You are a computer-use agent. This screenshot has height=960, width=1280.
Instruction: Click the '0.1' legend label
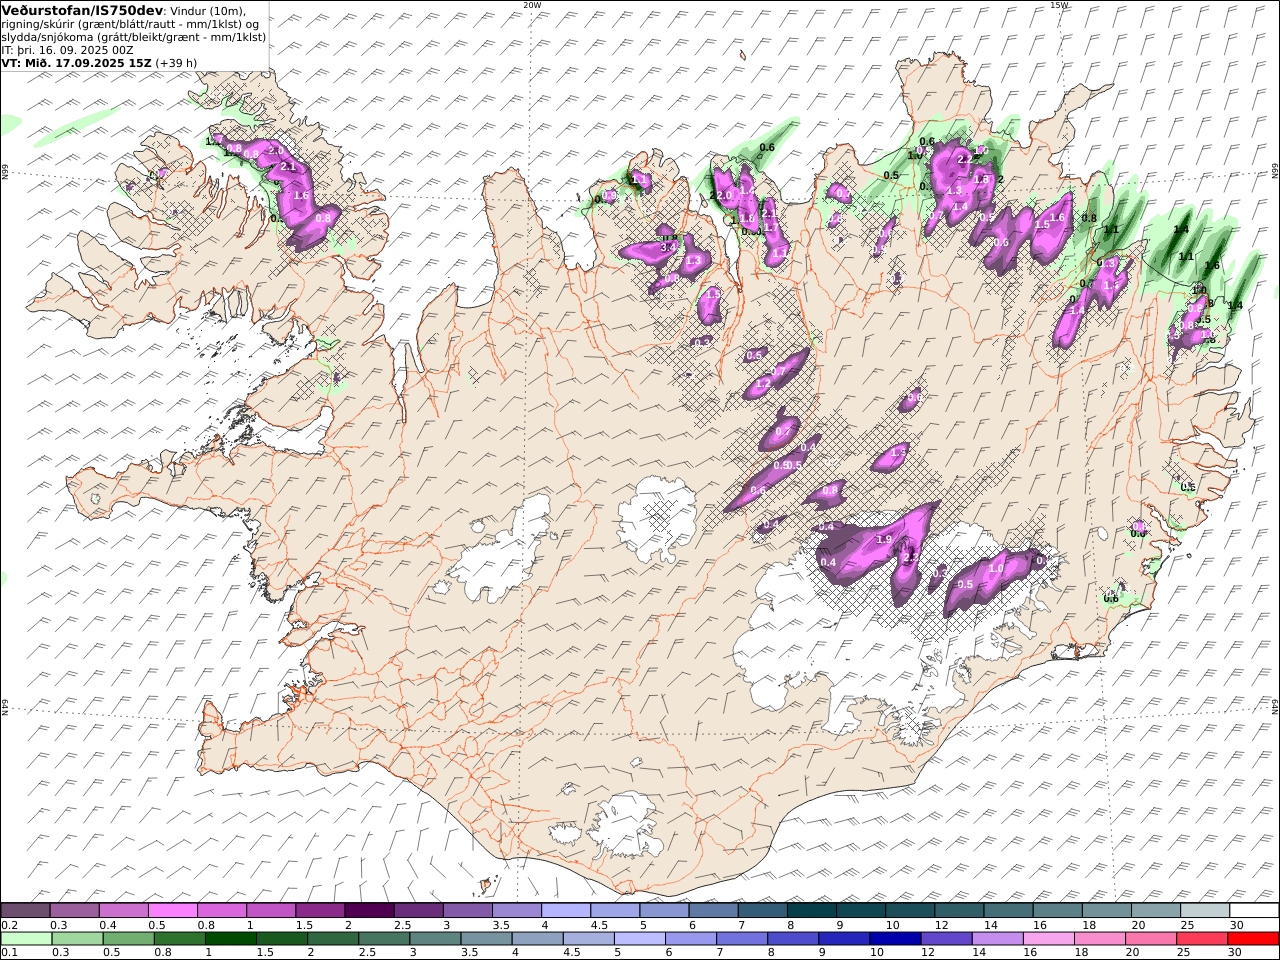pyautogui.click(x=8, y=953)
